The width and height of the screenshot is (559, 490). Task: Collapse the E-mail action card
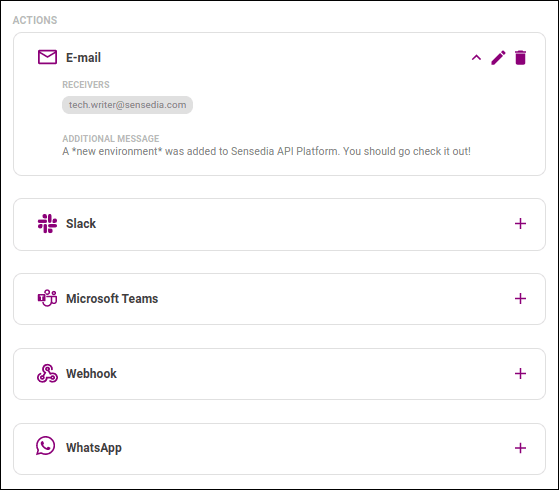coord(476,58)
